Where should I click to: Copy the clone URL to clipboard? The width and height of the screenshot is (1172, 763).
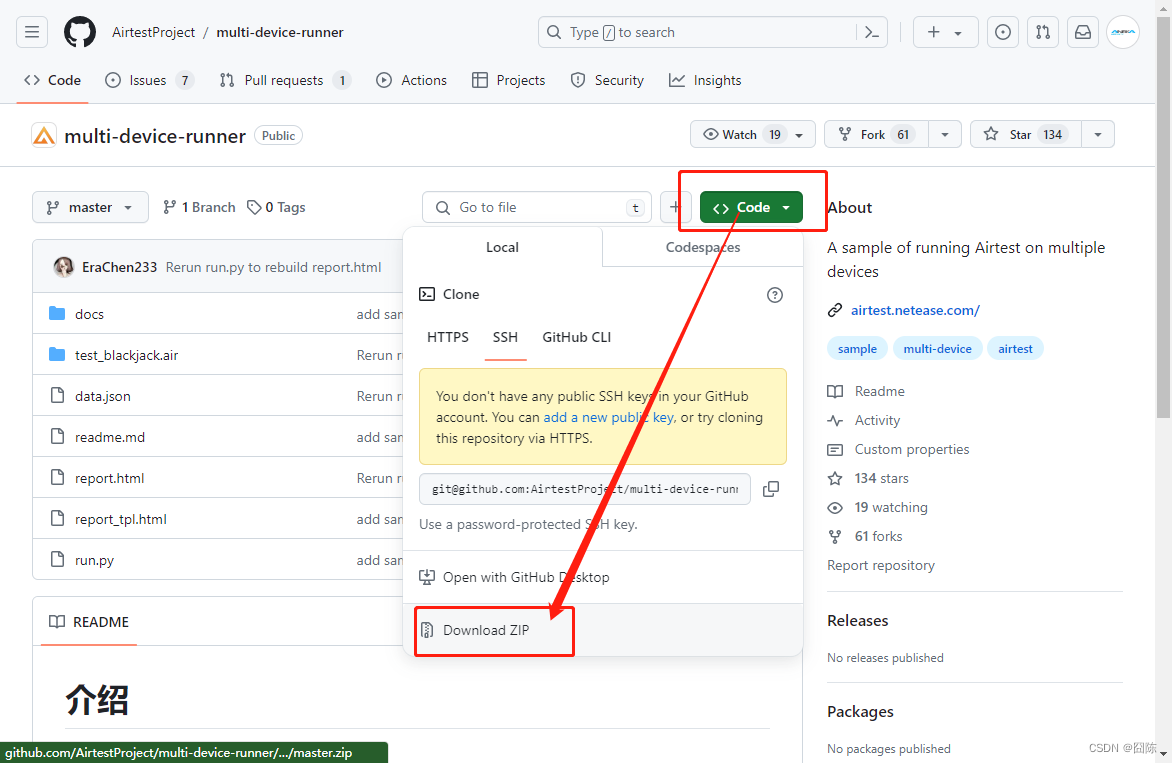[x=771, y=489]
